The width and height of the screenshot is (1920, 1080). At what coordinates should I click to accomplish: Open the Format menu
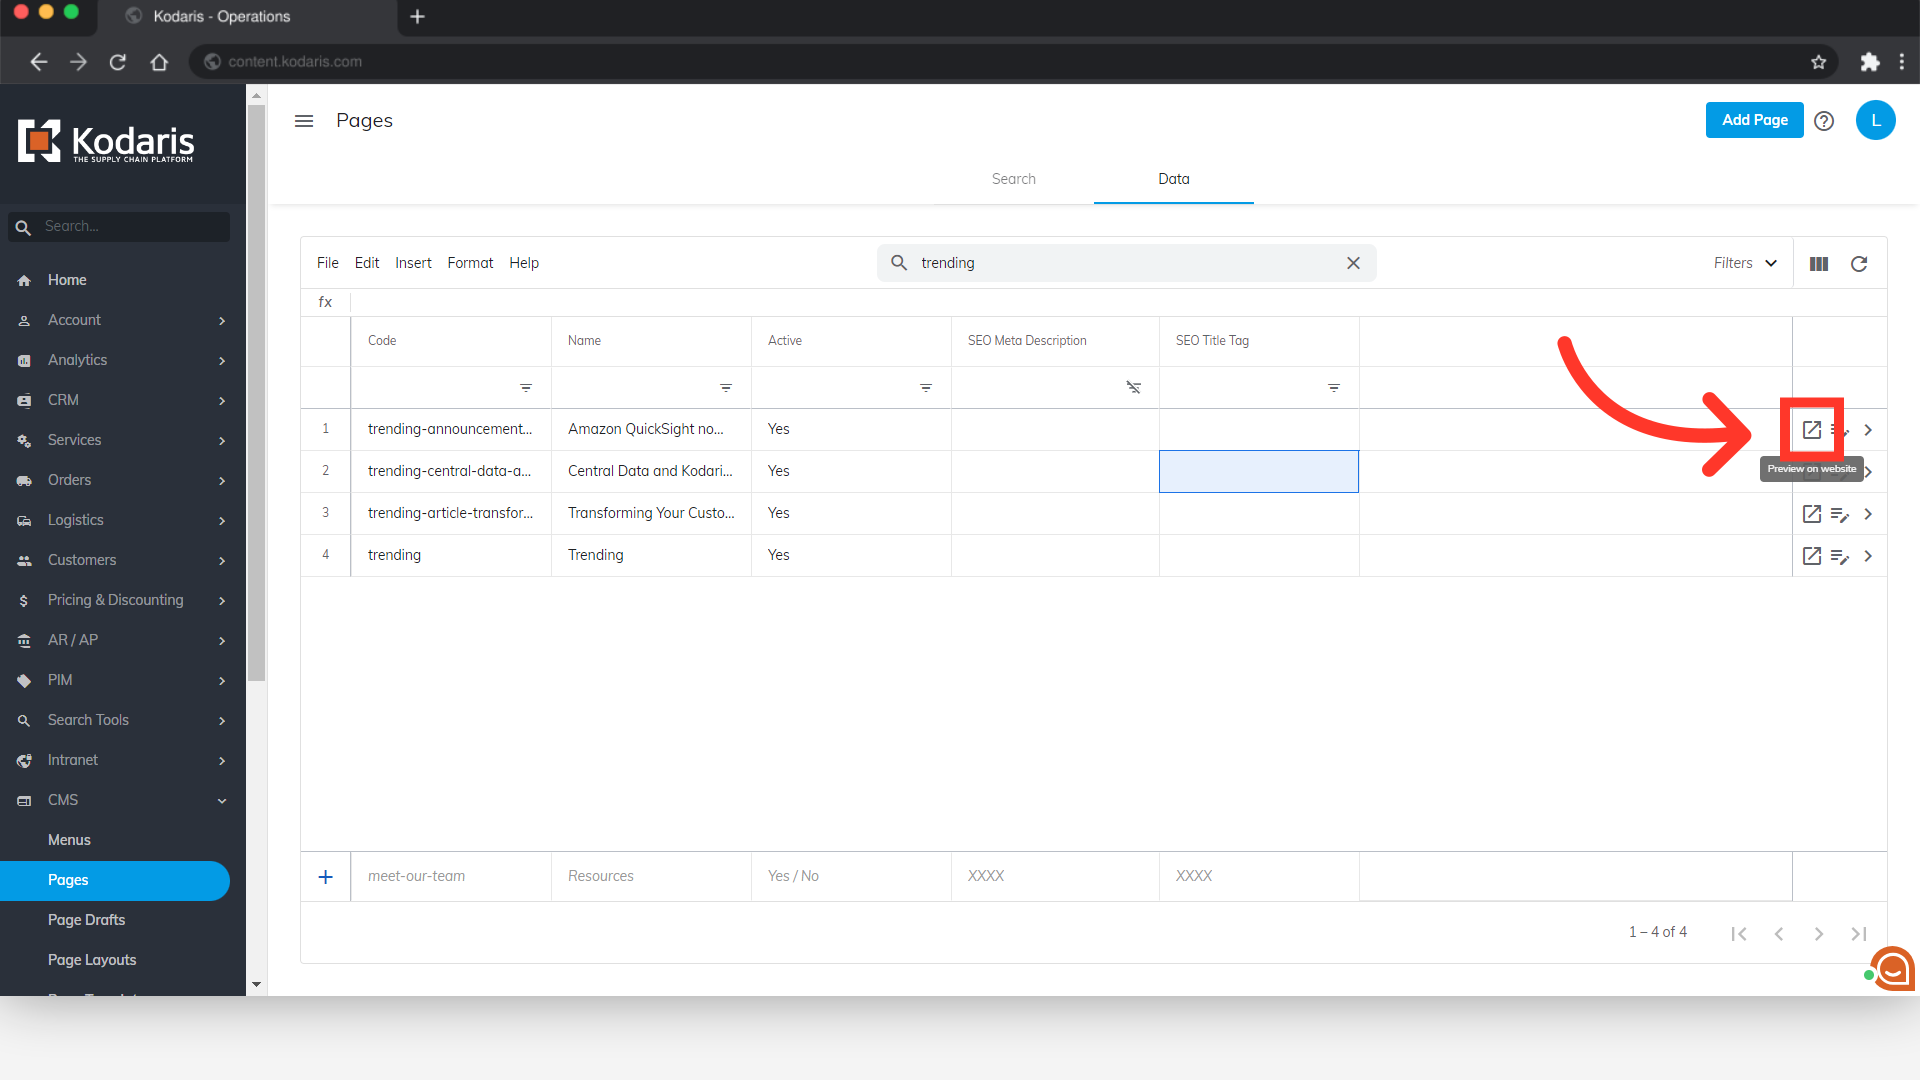(x=470, y=263)
